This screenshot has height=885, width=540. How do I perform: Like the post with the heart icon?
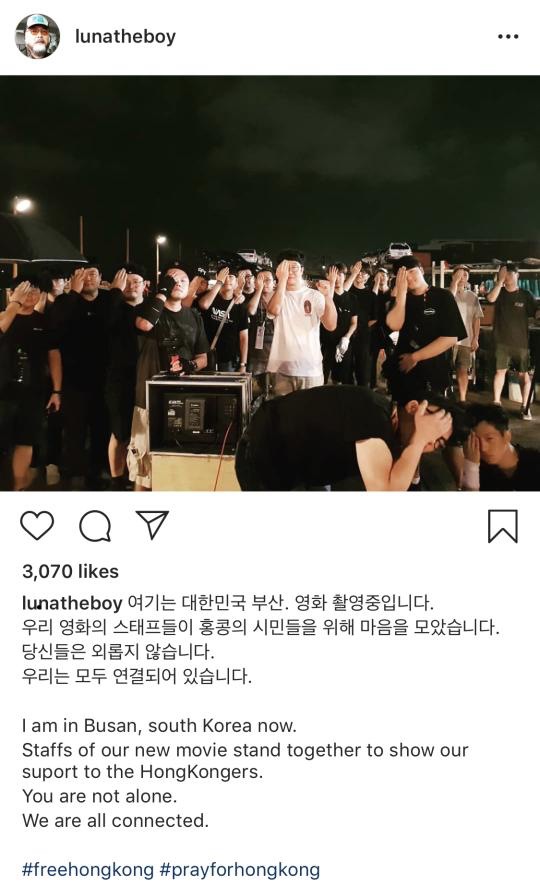pos(37,525)
